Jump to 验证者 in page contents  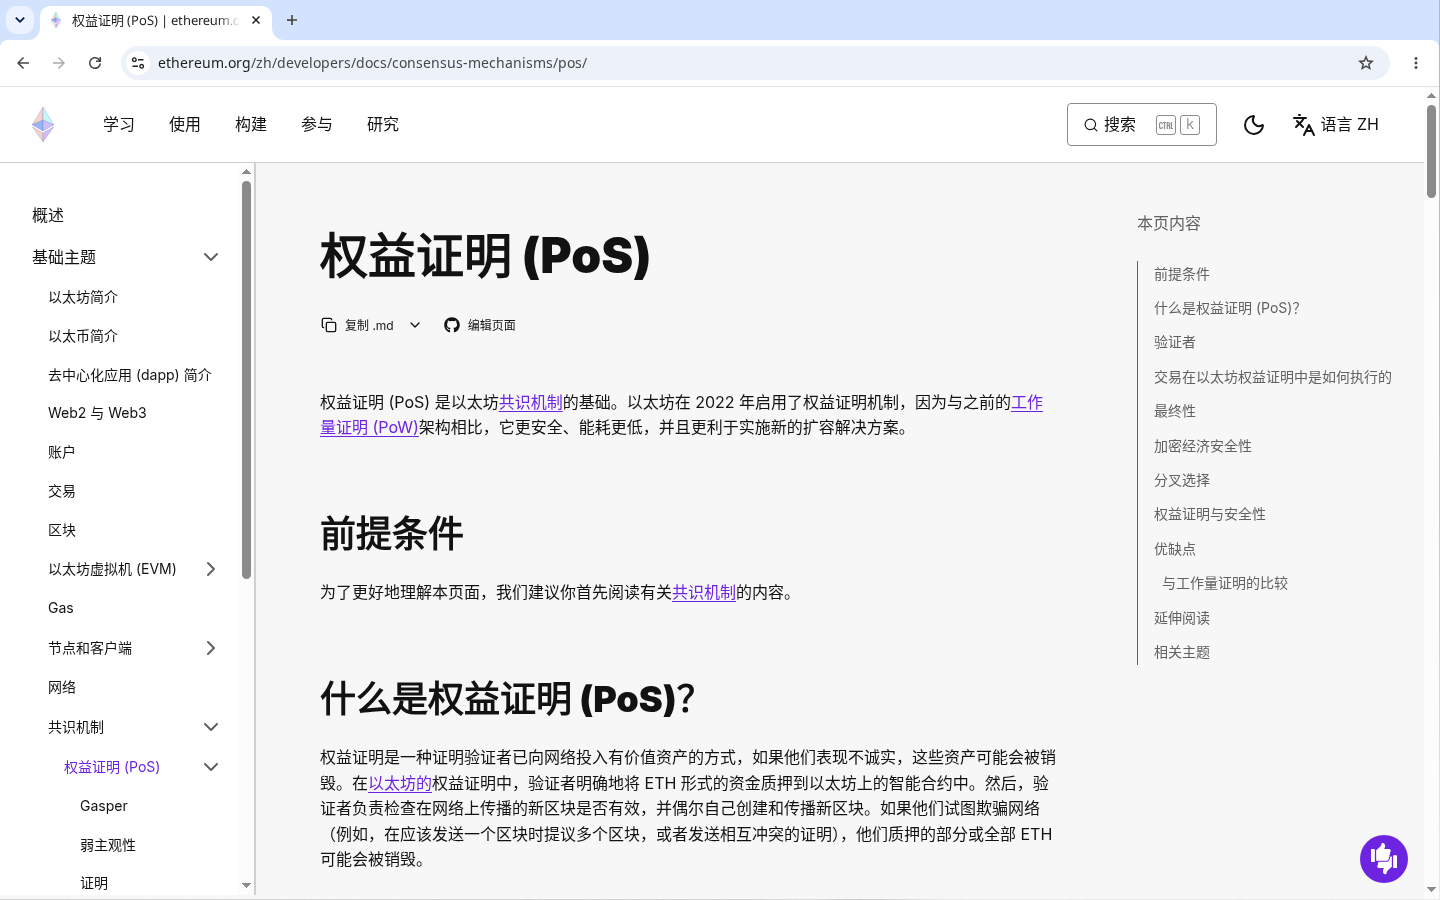1175,342
